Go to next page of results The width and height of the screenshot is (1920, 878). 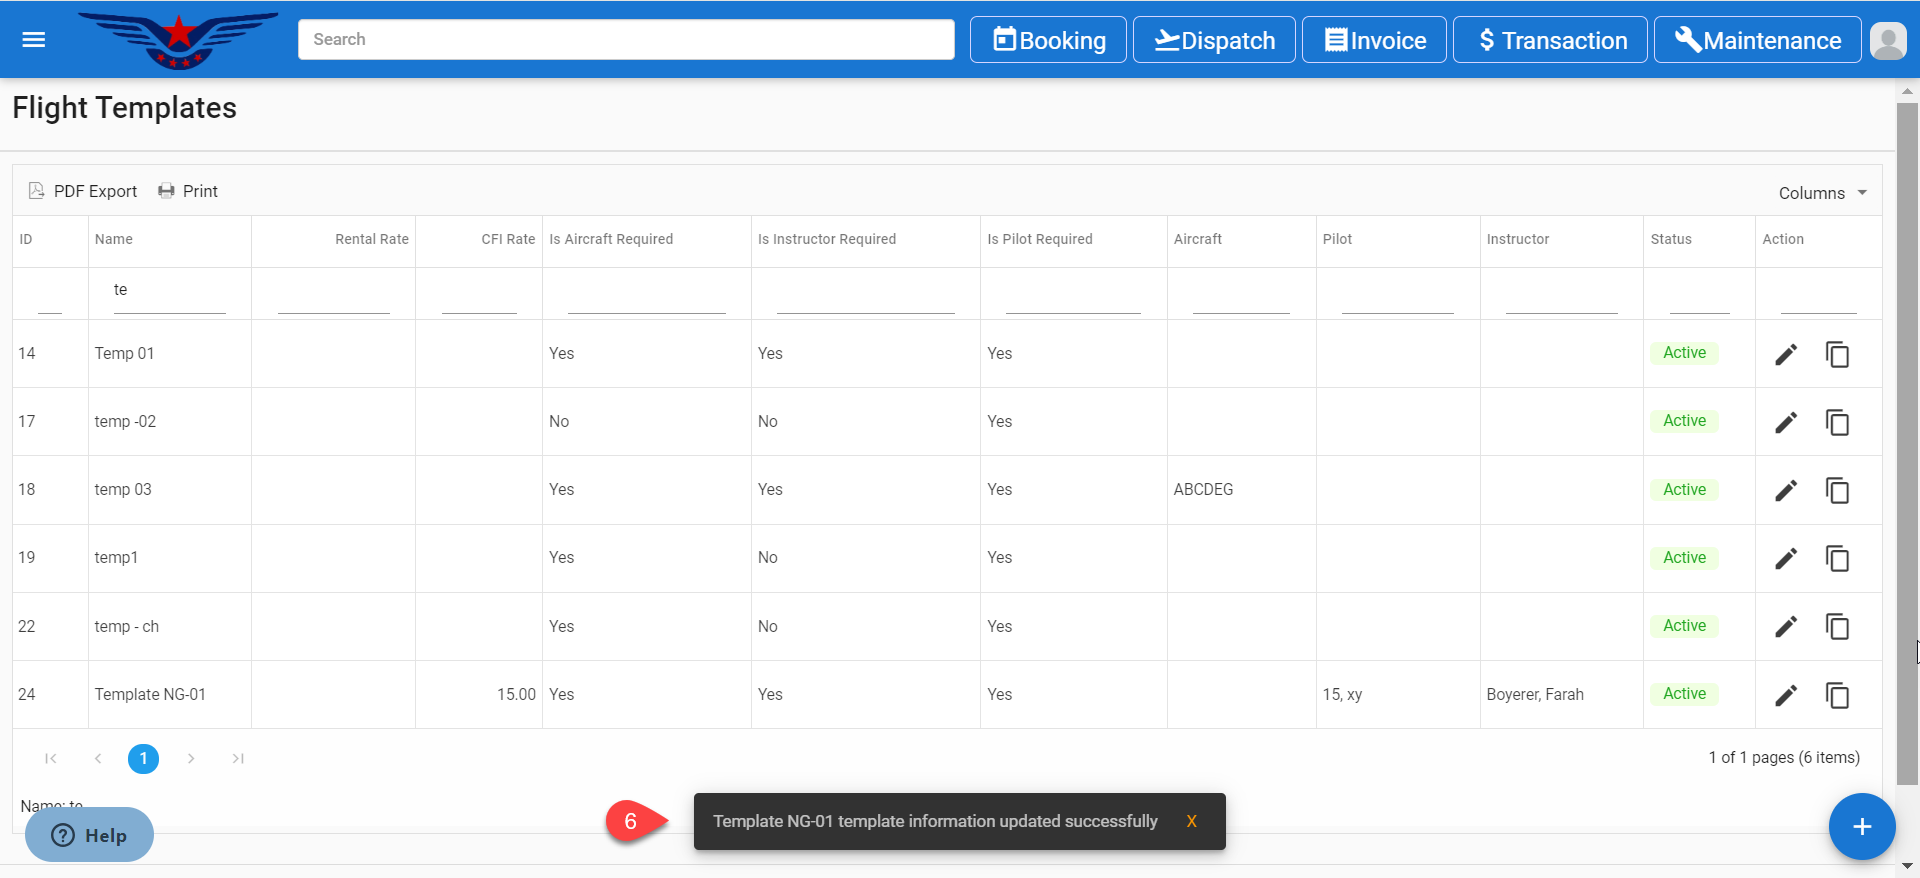[x=191, y=759]
